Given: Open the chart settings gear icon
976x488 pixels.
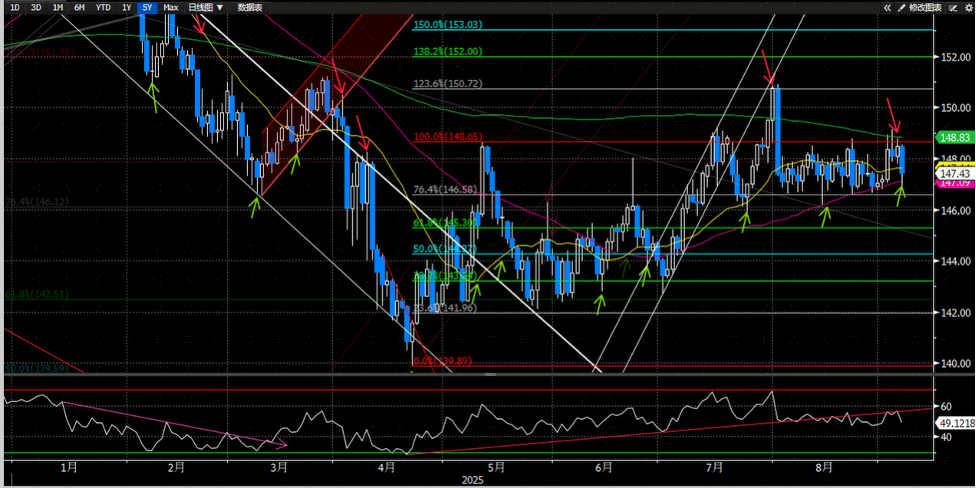Looking at the screenshot, I should (x=969, y=7).
